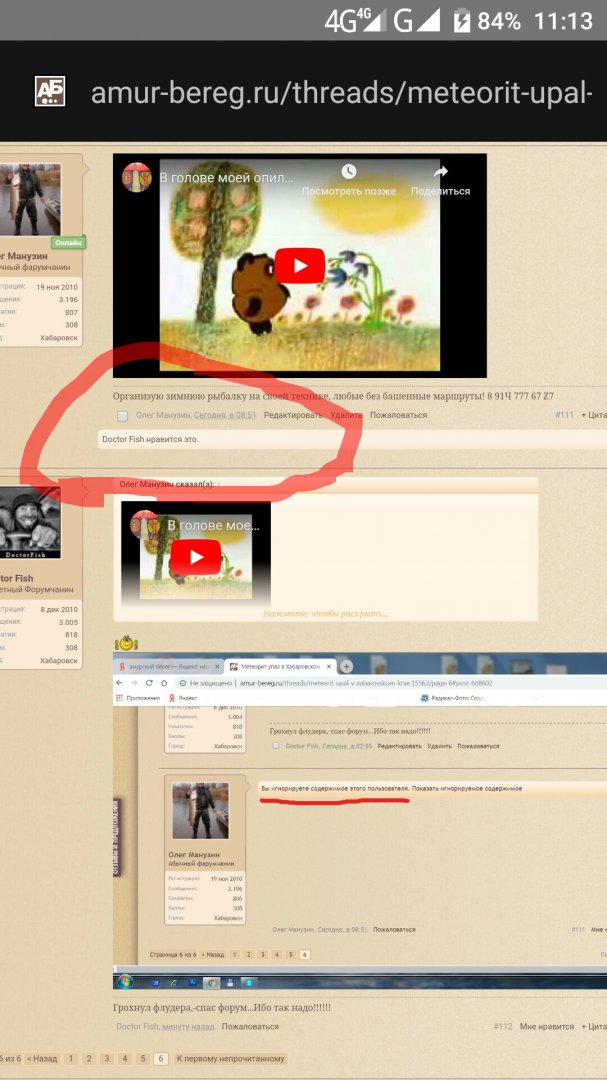
Task: Open YouTube channel avatar on the top video
Action: coord(136,177)
